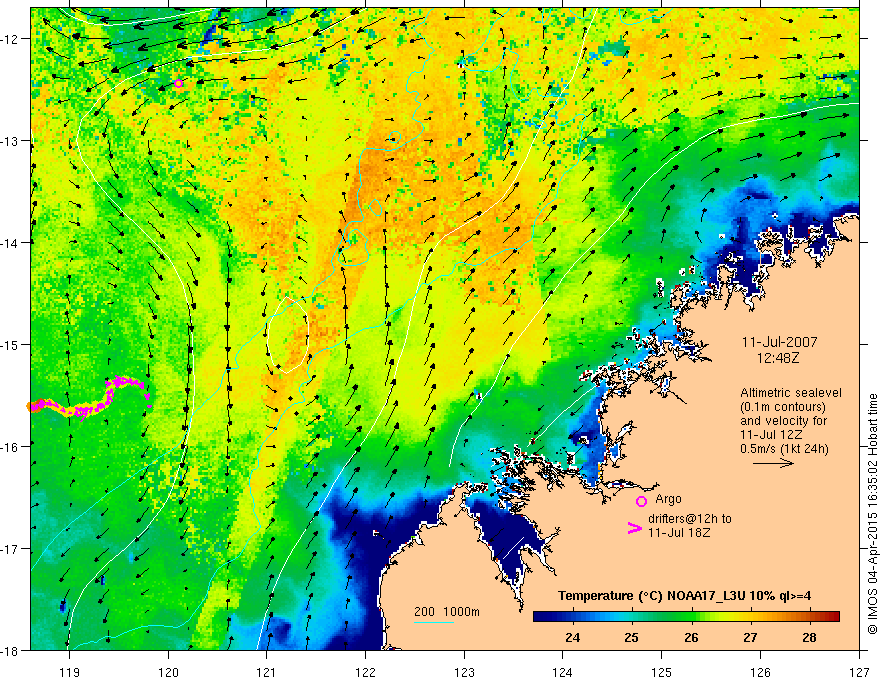Screen dimensions: 880x680
Task: Click the colorbar tick label '24'
Action: click(x=572, y=638)
